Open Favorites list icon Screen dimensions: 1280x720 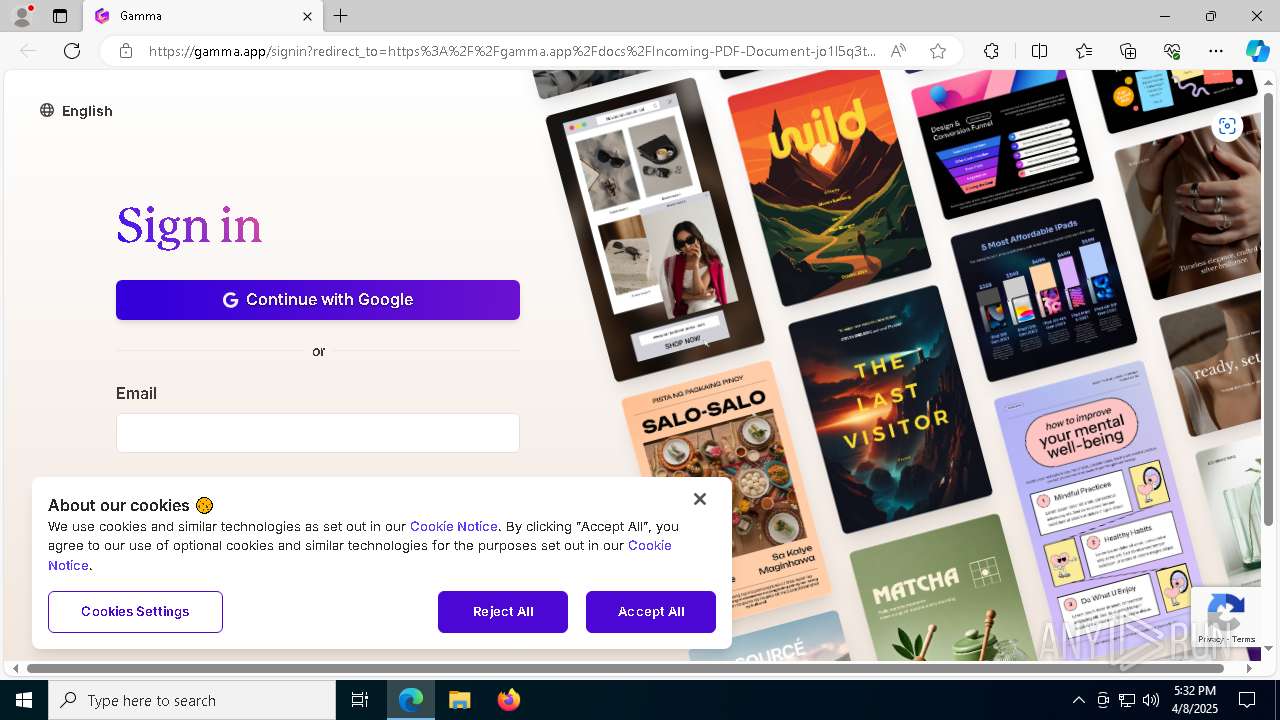pyautogui.click(x=1084, y=51)
